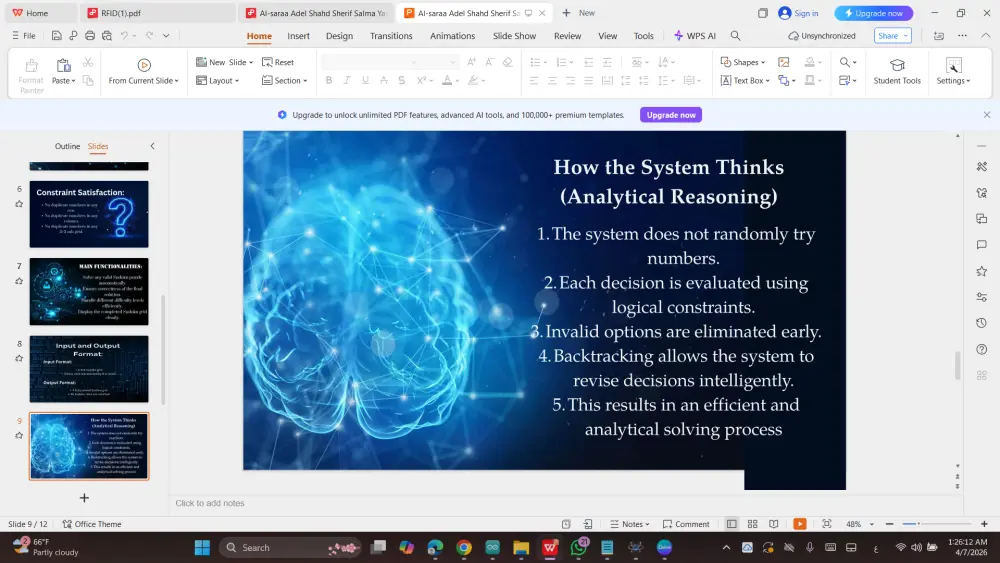Viewport: 1000px width, 563px height.
Task: Click the help question mark in sidebar
Action: [982, 349]
